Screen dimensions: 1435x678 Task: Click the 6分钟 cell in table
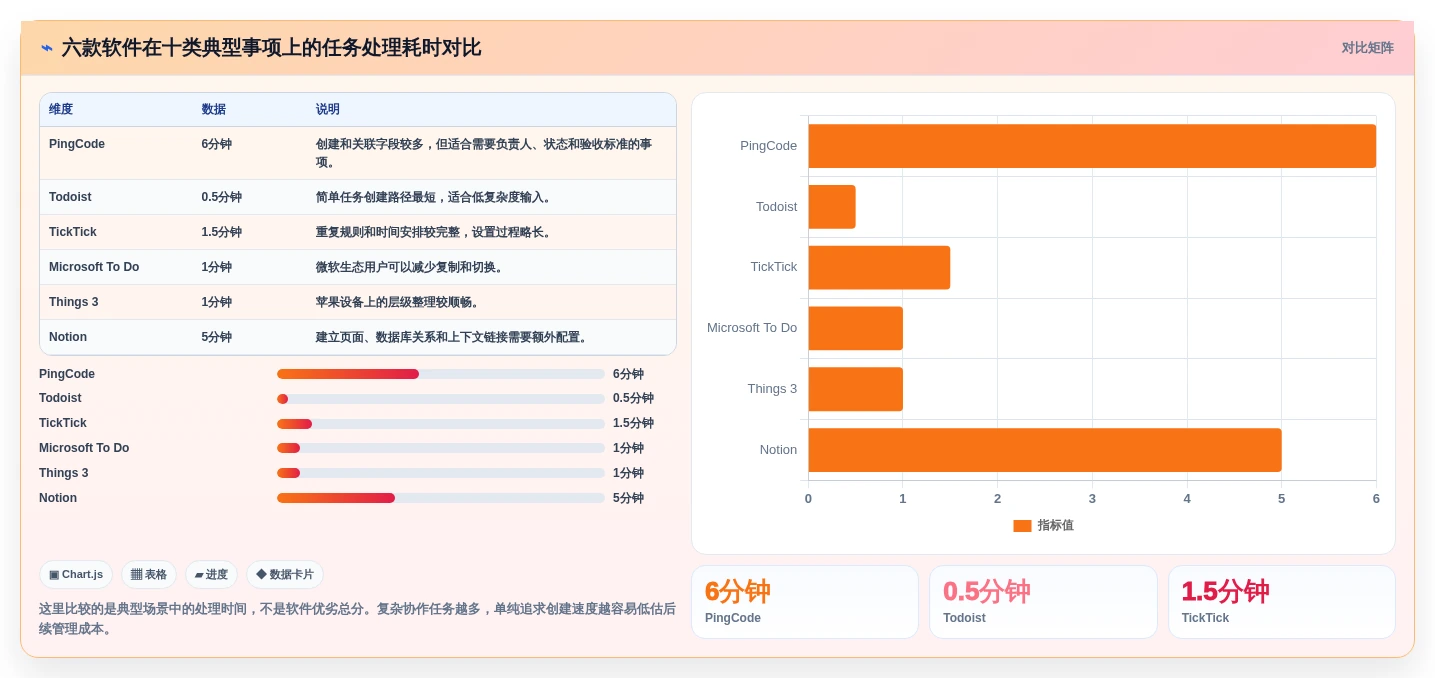point(217,144)
